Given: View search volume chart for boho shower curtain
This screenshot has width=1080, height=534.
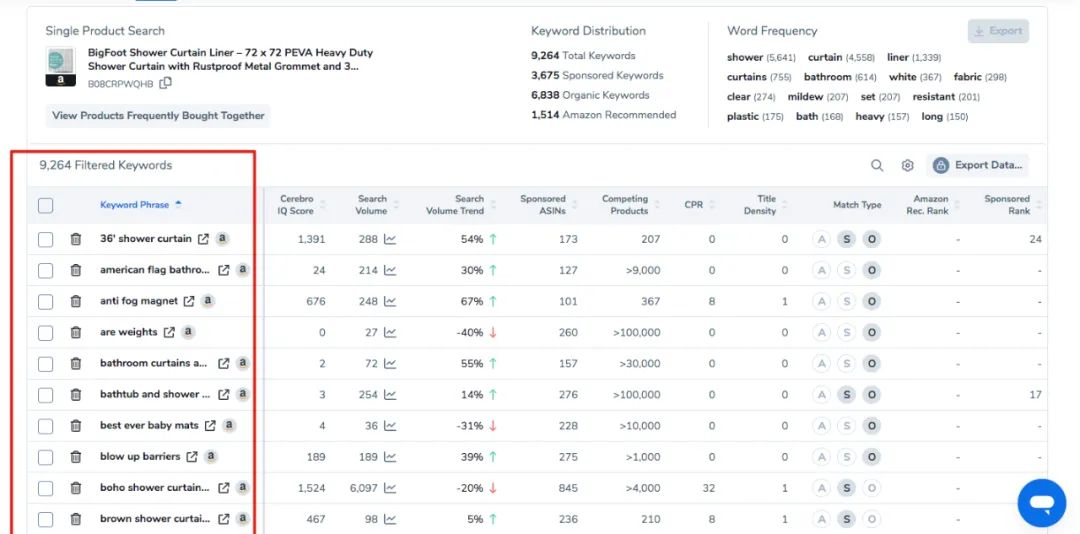Looking at the screenshot, I should pos(390,488).
